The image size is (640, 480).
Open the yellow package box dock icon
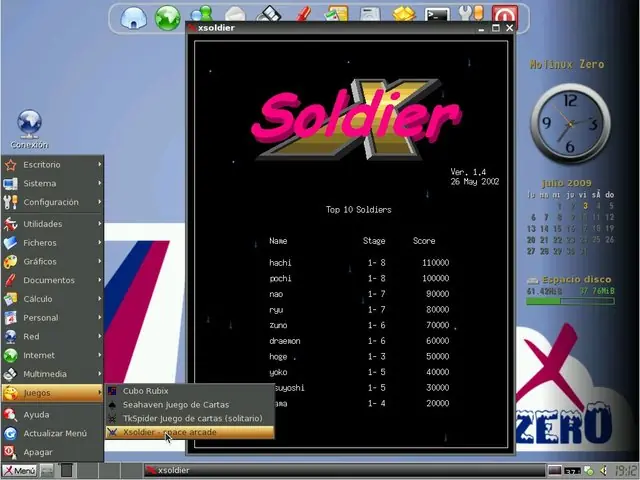(x=404, y=14)
